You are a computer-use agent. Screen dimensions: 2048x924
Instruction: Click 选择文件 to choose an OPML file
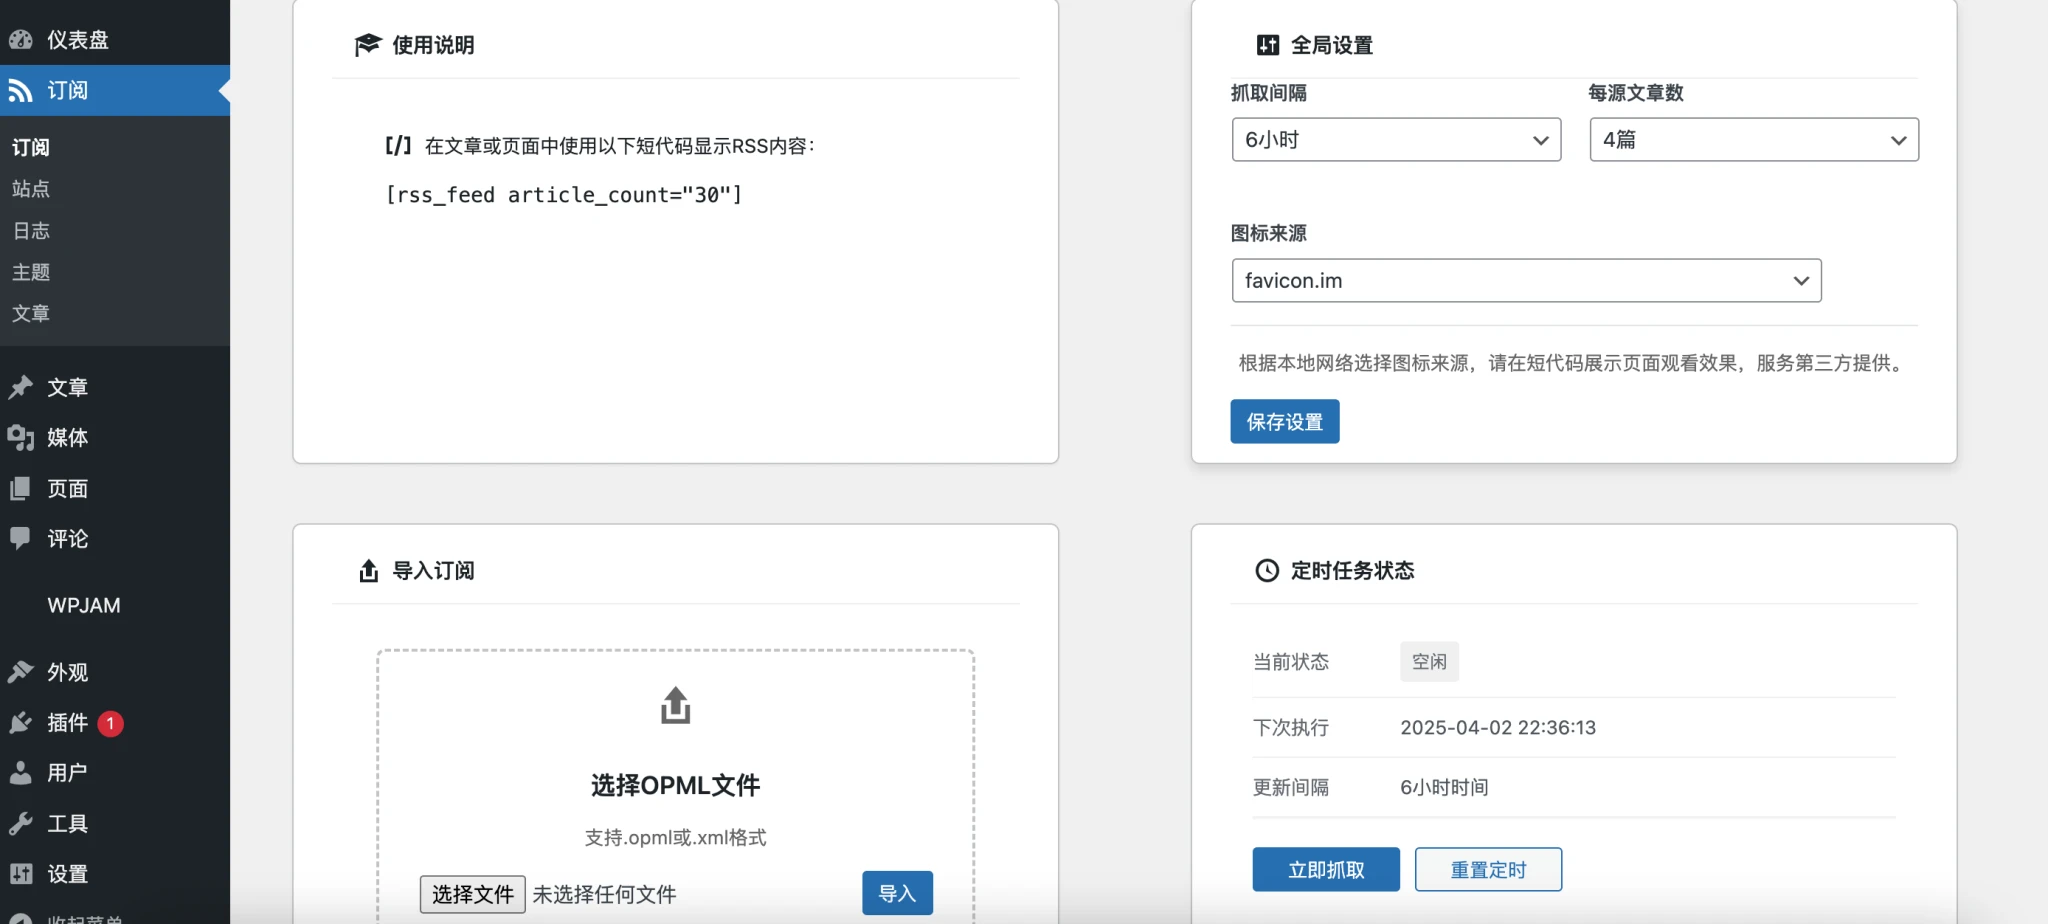click(x=472, y=894)
